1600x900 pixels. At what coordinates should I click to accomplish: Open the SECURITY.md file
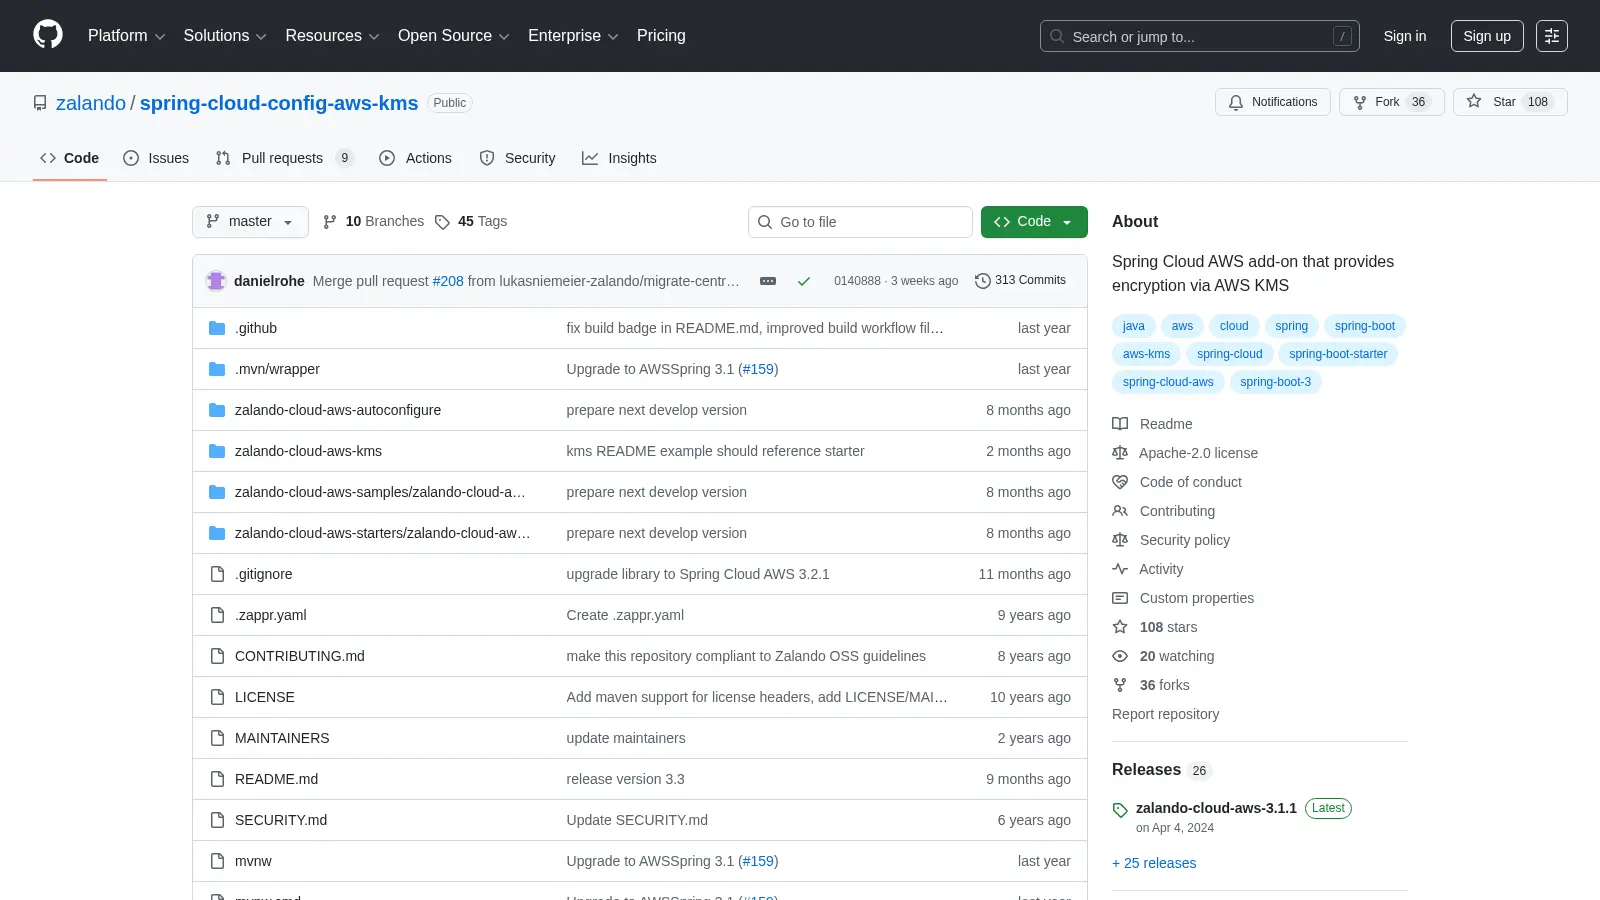[281, 820]
